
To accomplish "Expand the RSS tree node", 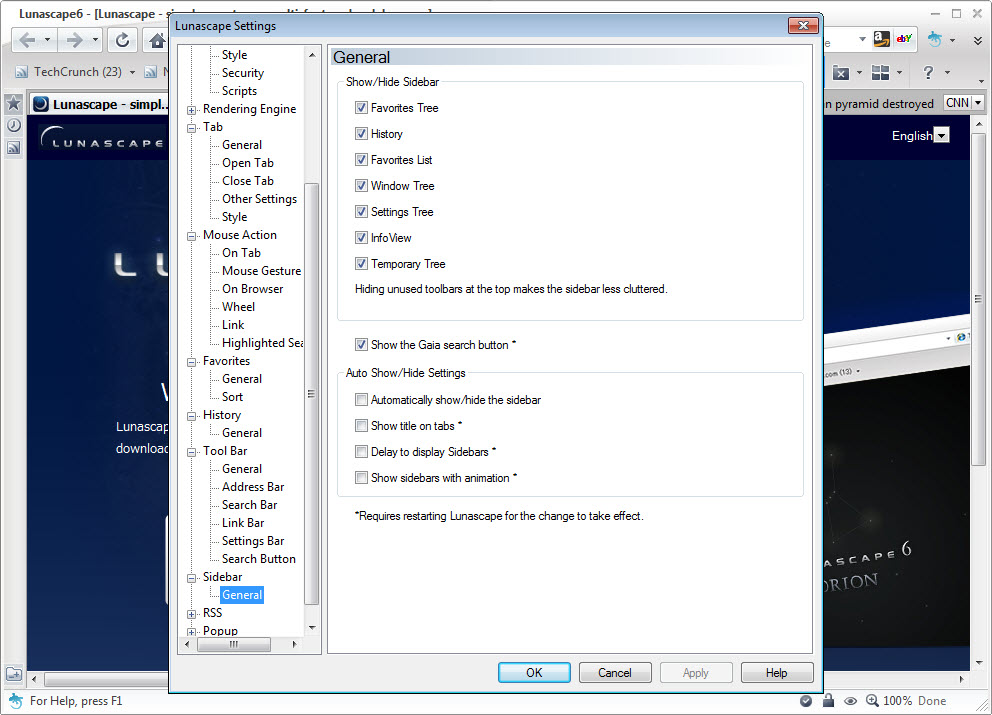I will pos(191,614).
